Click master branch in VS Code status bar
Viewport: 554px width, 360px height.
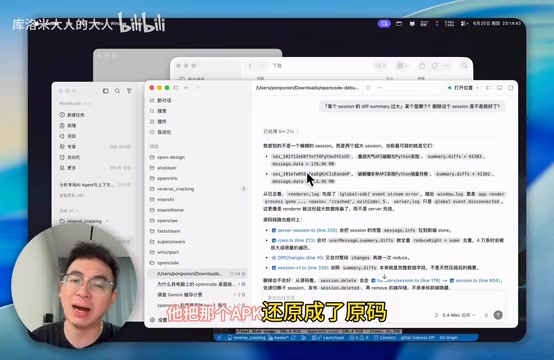279,338
